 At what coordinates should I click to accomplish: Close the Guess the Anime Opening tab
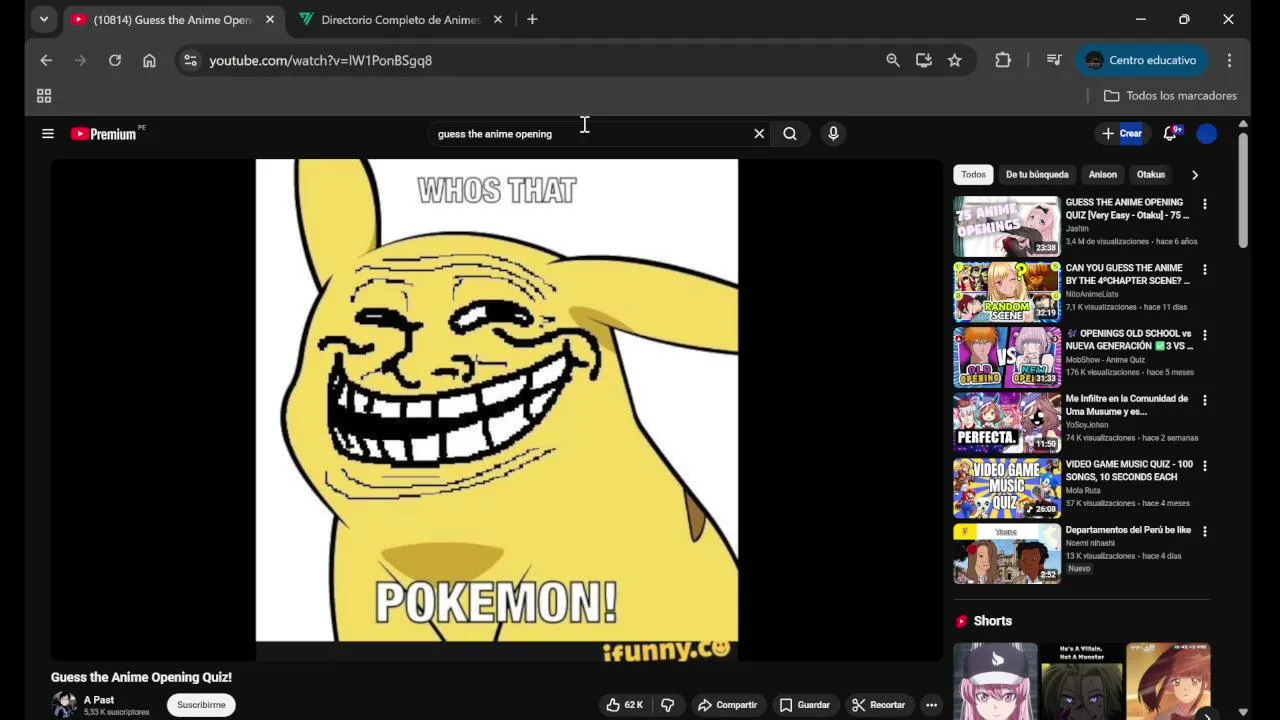tap(269, 19)
